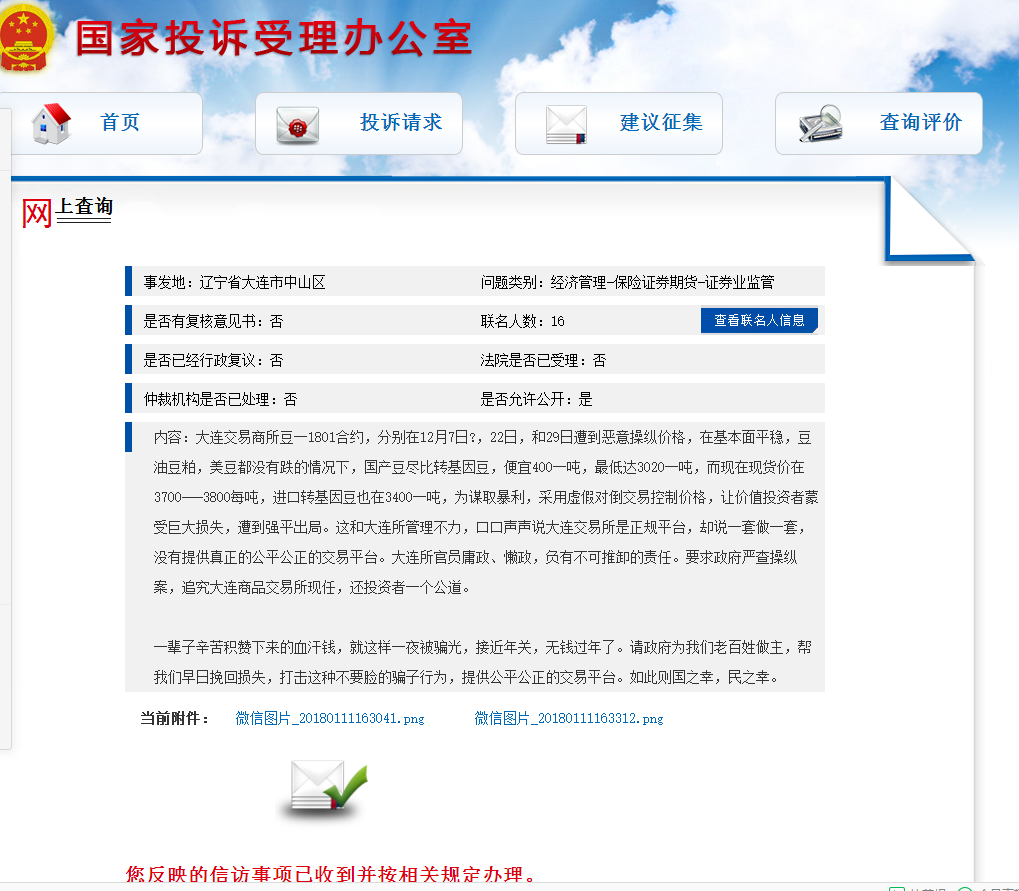Open attachment 微信图片_20180111163312.png
The image size is (1019, 891).
tap(569, 718)
